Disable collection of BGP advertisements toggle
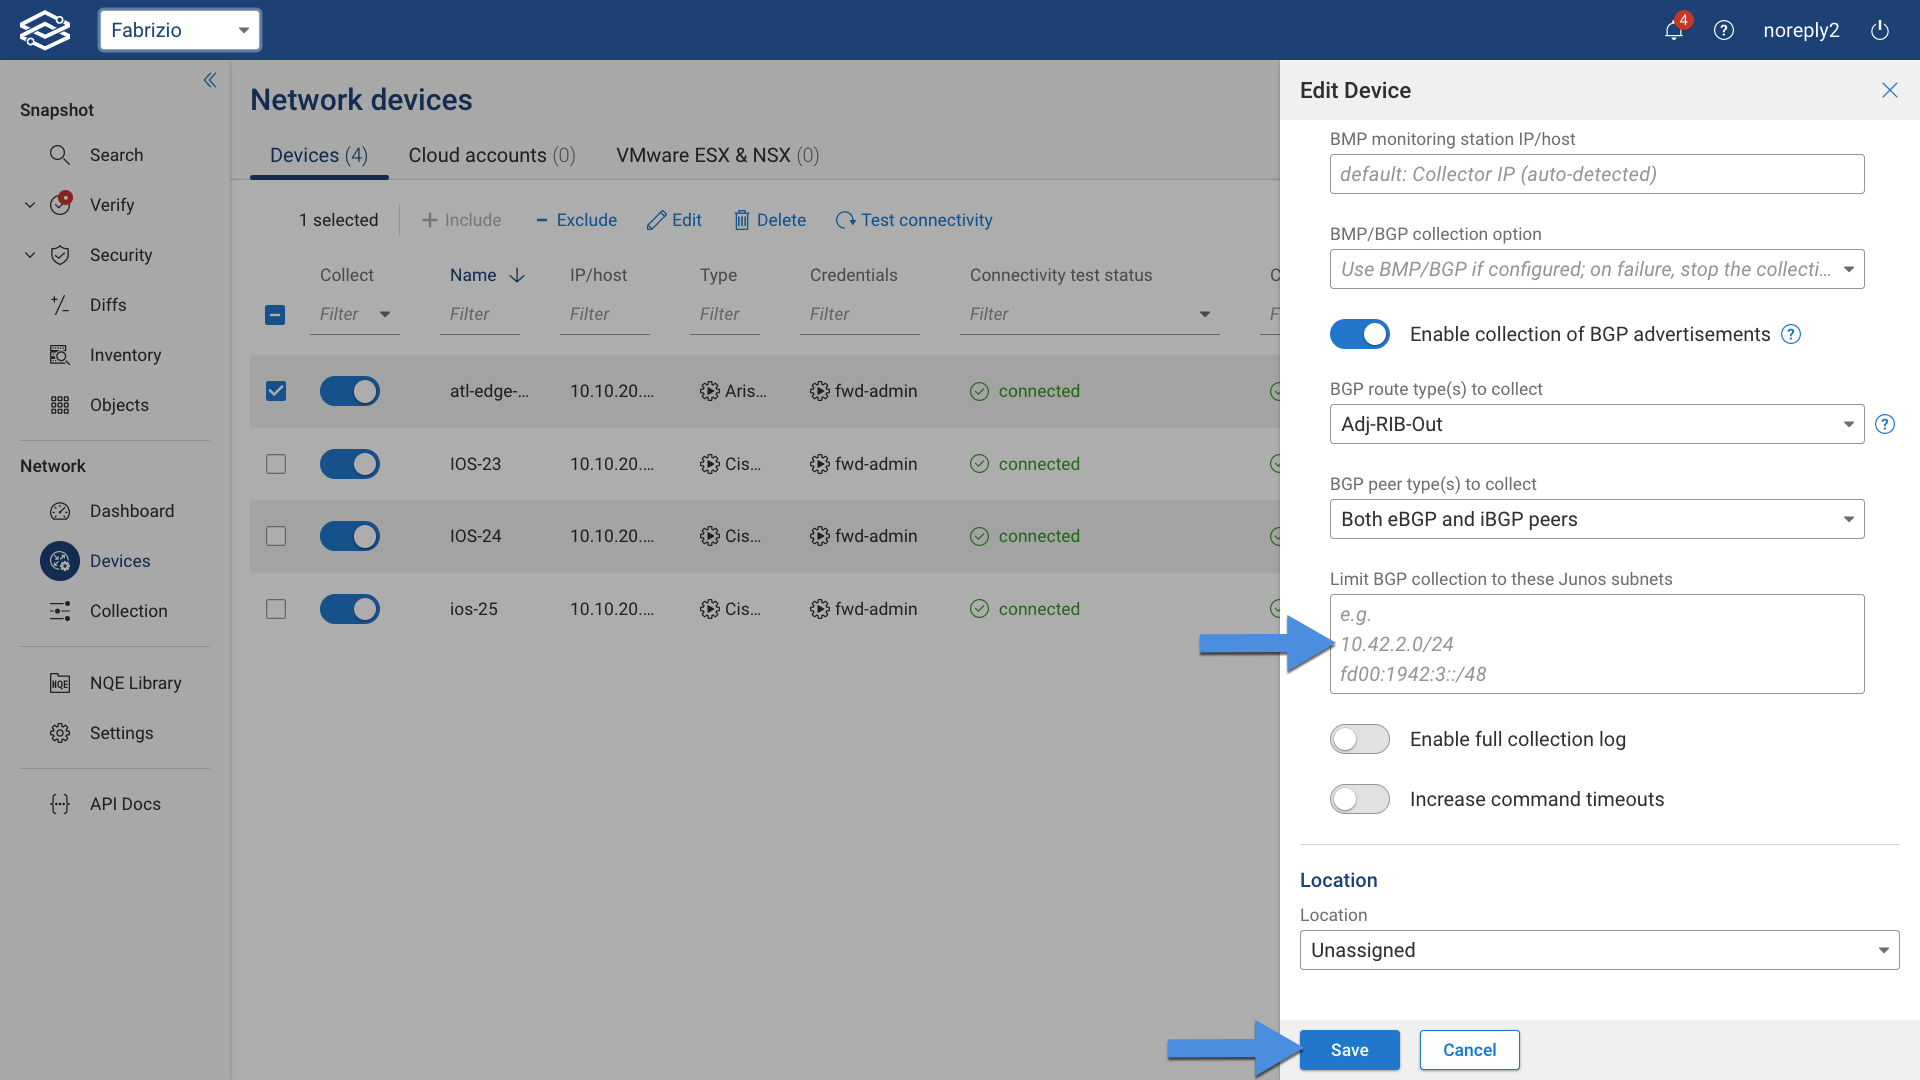Viewport: 1920px width, 1080px height. pos(1359,334)
